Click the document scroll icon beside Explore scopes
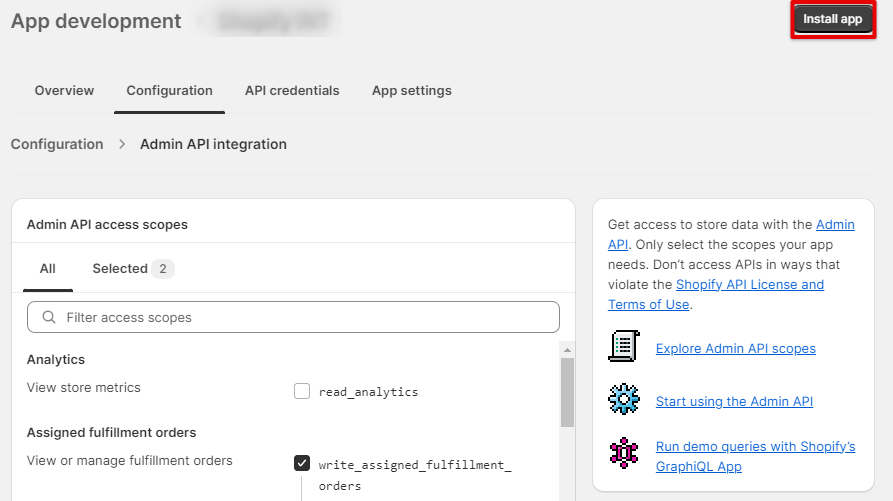Viewport: 893px width, 501px height. 624,346
